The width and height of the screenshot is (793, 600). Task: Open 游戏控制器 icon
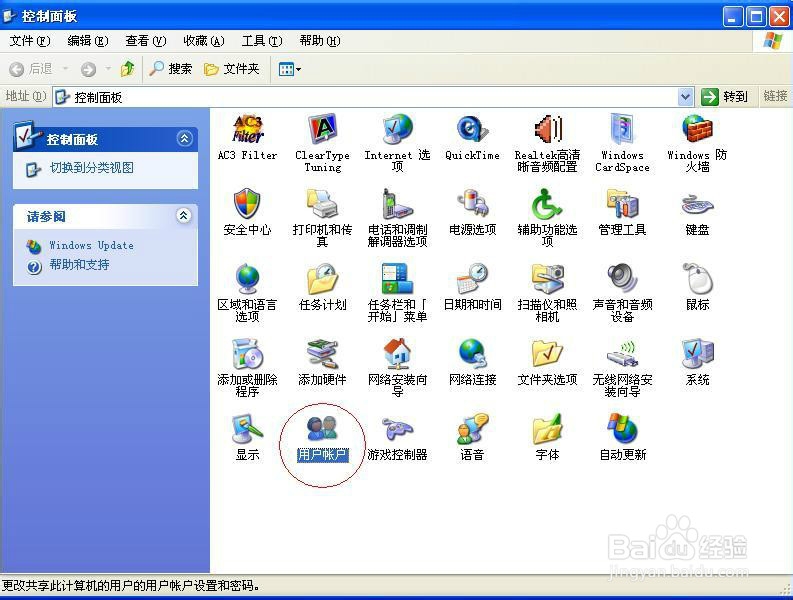pyautogui.click(x=397, y=429)
